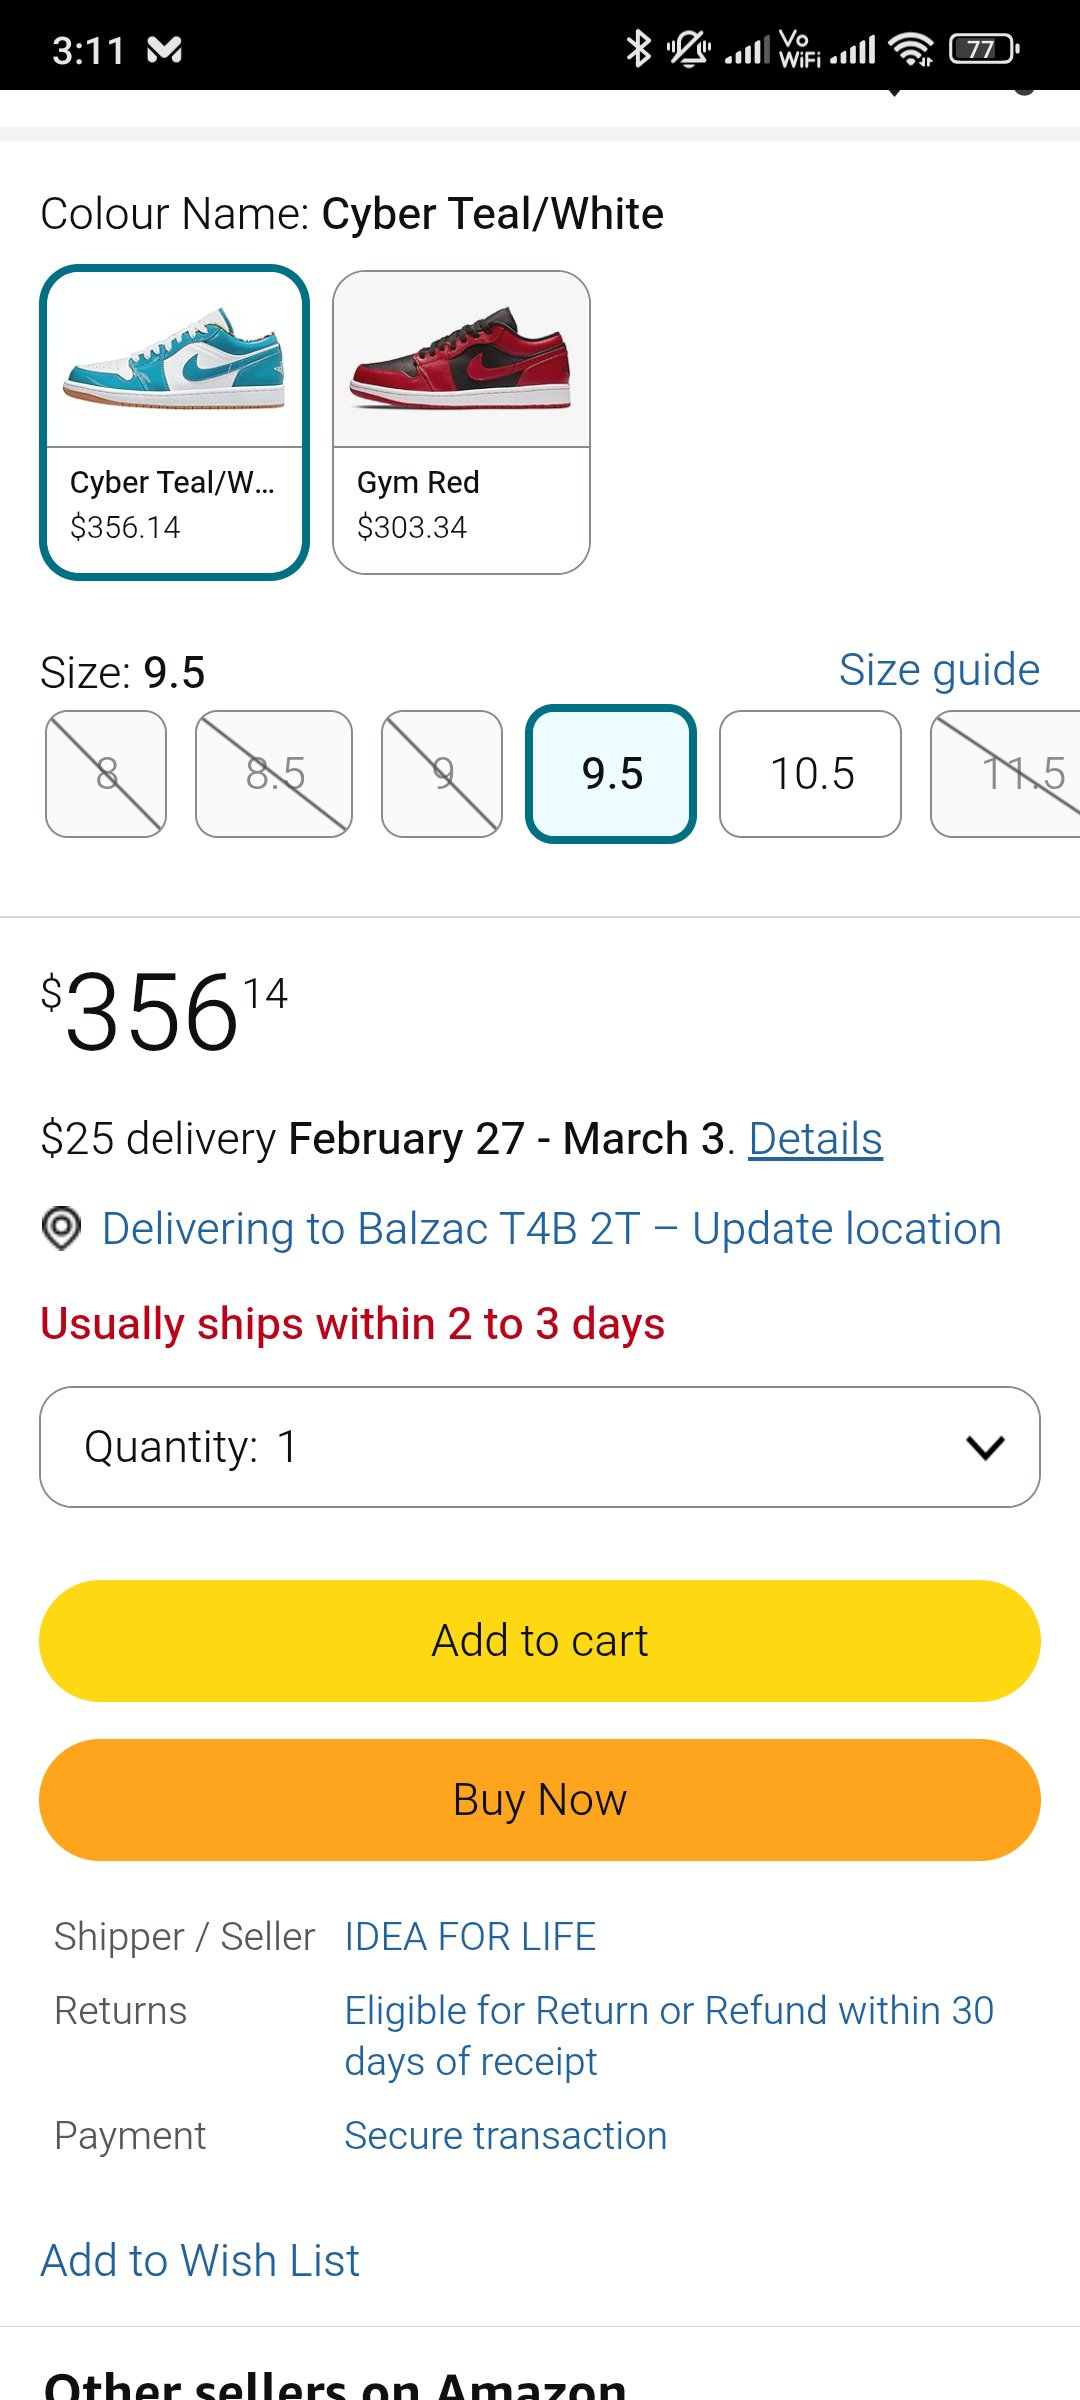This screenshot has height=2400, width=1080.
Task: Select the Cyber Teal/White colour swatch
Action: click(x=174, y=421)
